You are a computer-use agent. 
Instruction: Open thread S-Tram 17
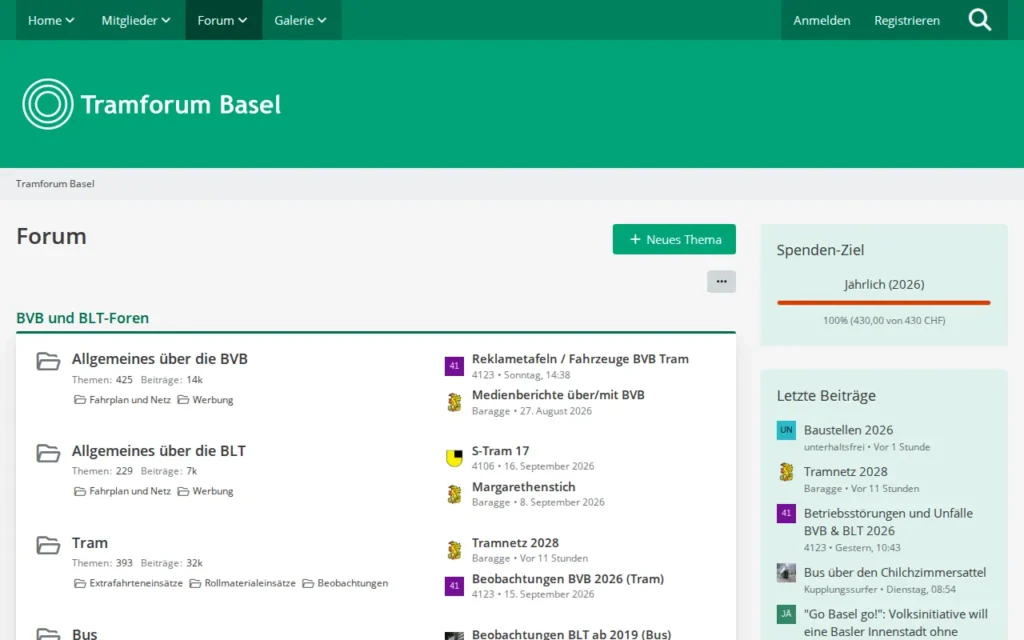pyautogui.click(x=500, y=451)
